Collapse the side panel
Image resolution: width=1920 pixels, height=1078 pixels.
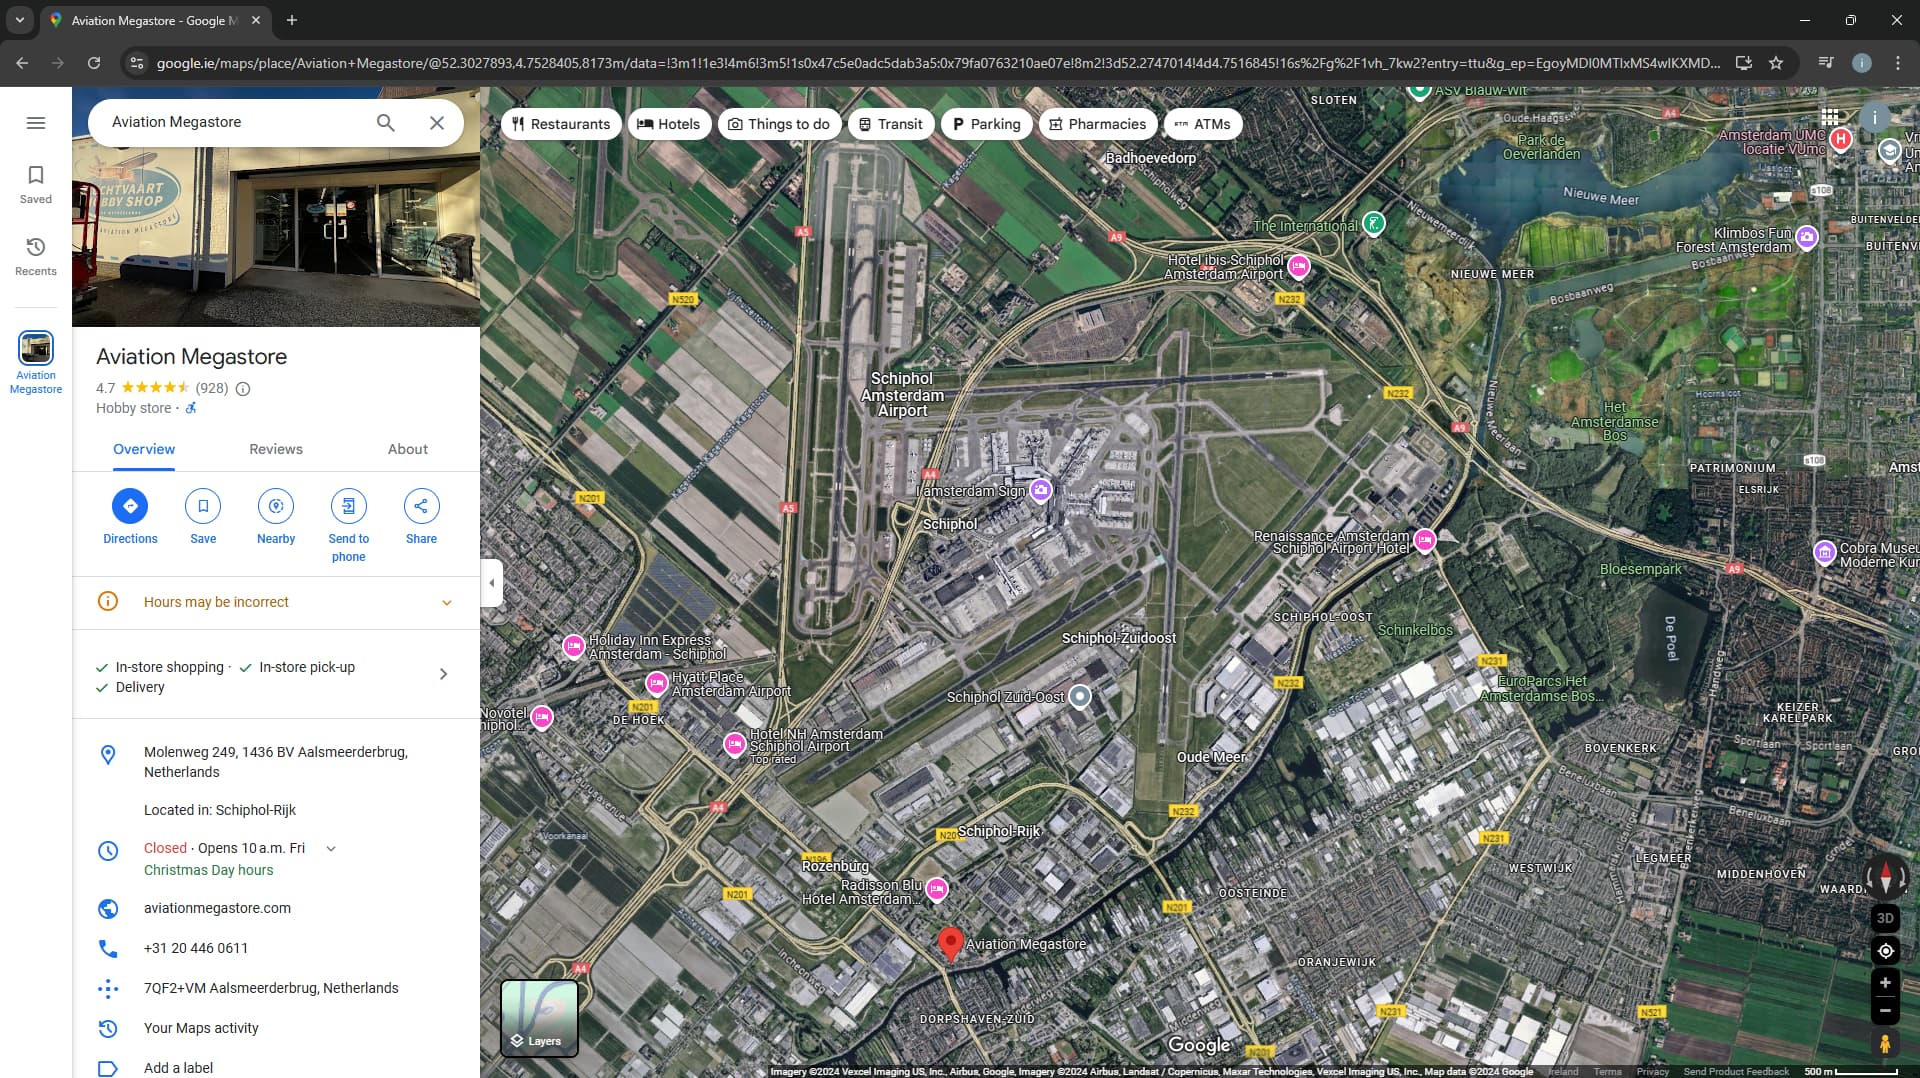(x=491, y=583)
